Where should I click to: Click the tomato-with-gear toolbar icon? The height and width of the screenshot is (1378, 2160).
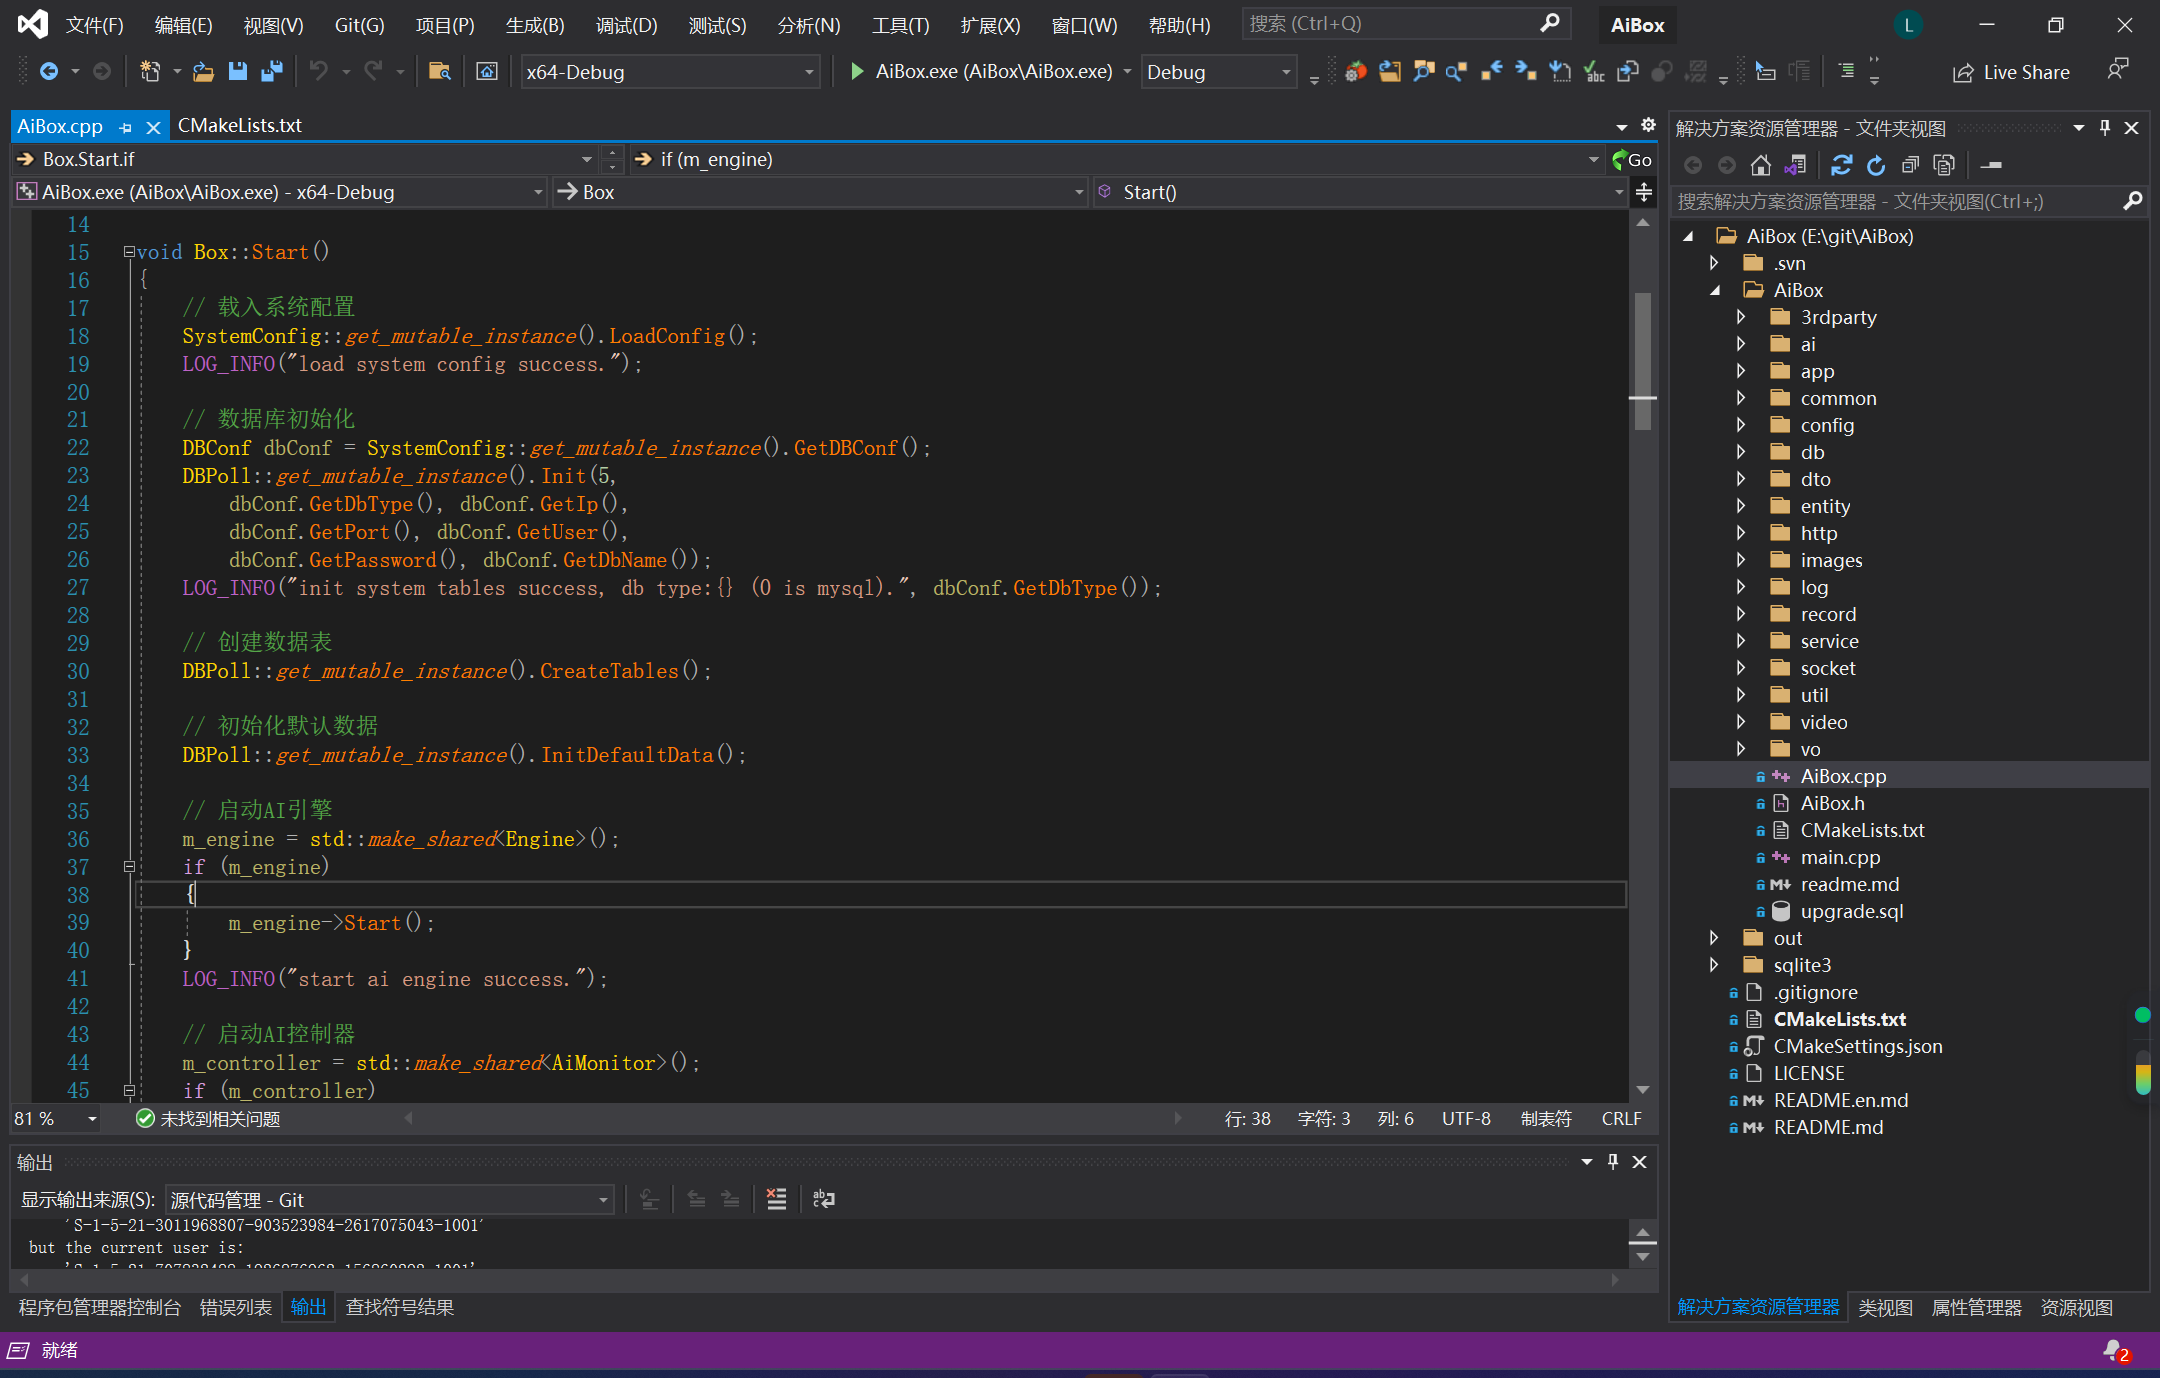coord(1355,71)
